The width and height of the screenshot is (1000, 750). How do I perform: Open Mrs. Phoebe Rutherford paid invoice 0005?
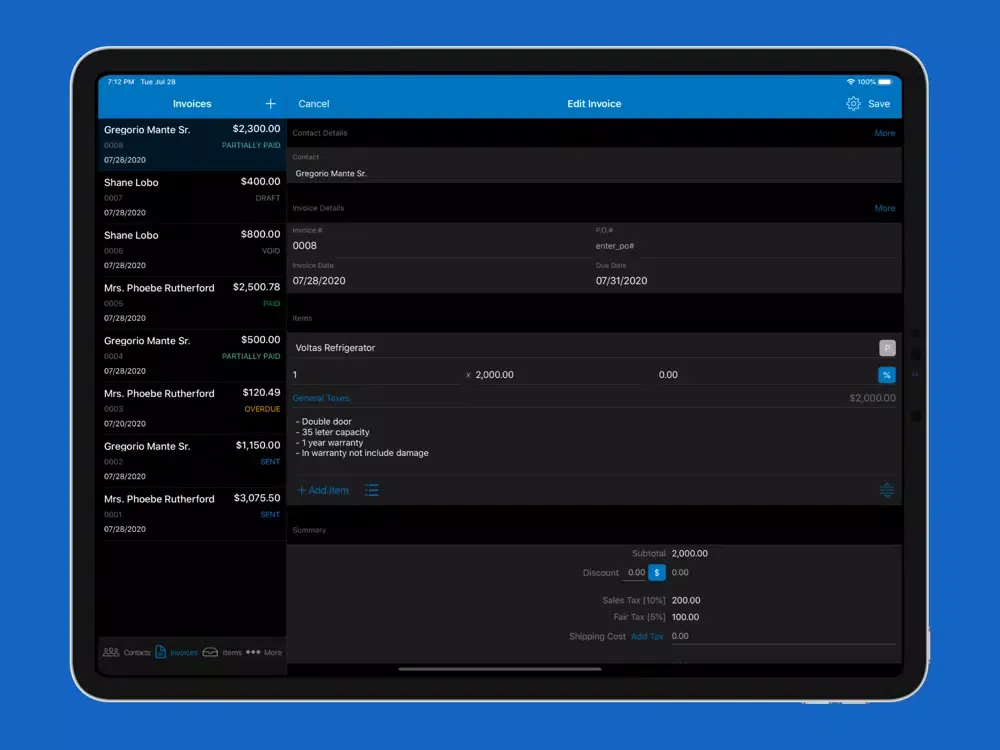pos(192,303)
